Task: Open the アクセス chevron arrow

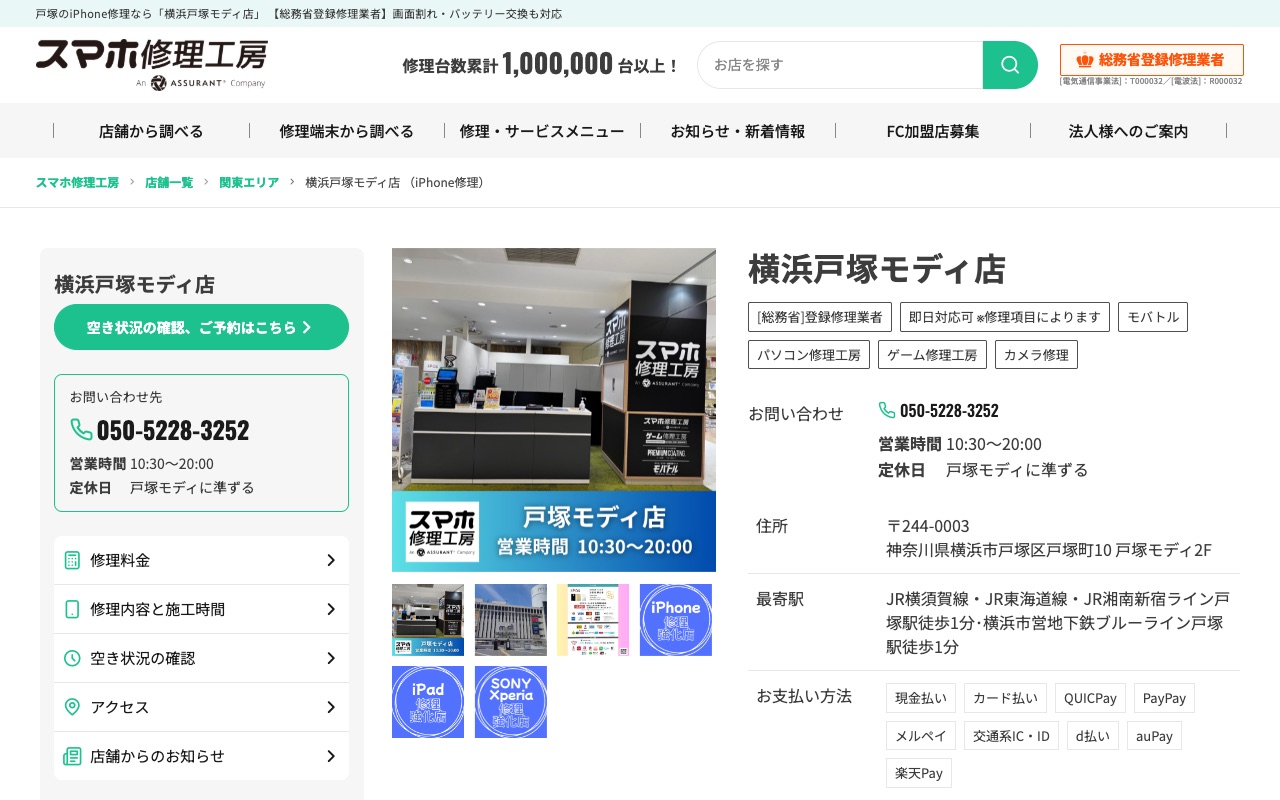Action: (x=331, y=707)
